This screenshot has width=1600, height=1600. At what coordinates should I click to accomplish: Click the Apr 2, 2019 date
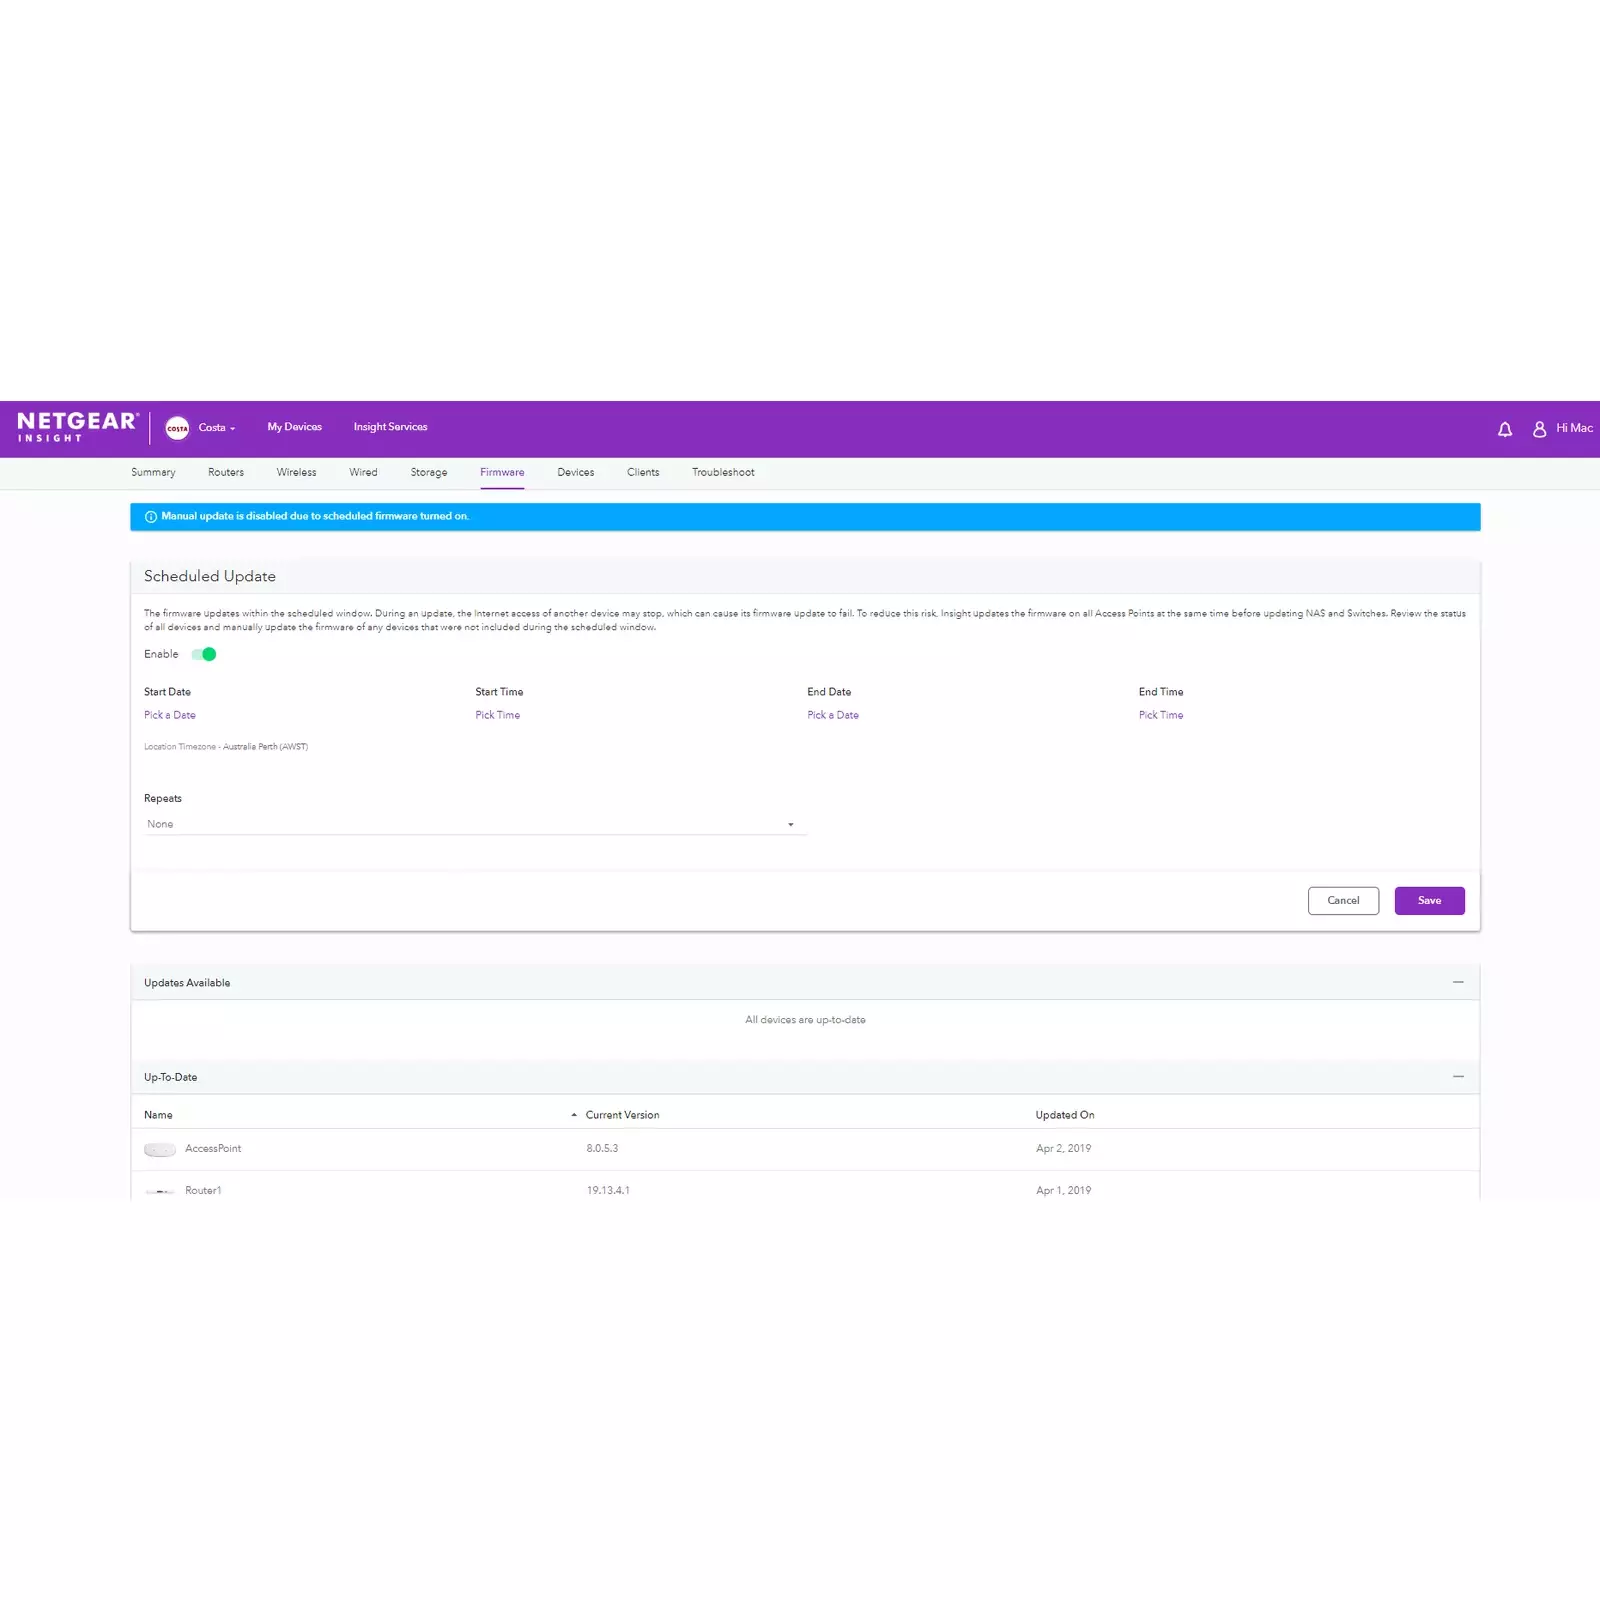(1064, 1149)
